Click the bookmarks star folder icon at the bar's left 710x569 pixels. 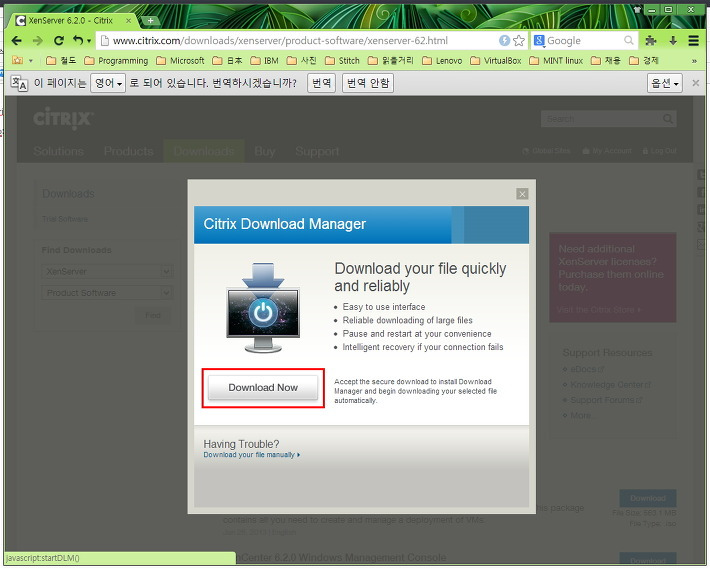(18, 60)
